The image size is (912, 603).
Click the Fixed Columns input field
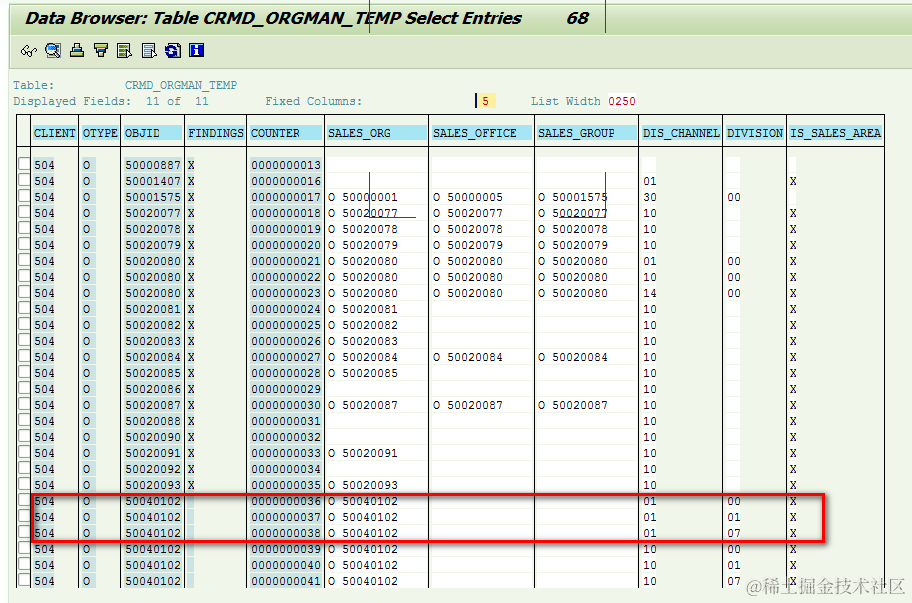coord(486,101)
